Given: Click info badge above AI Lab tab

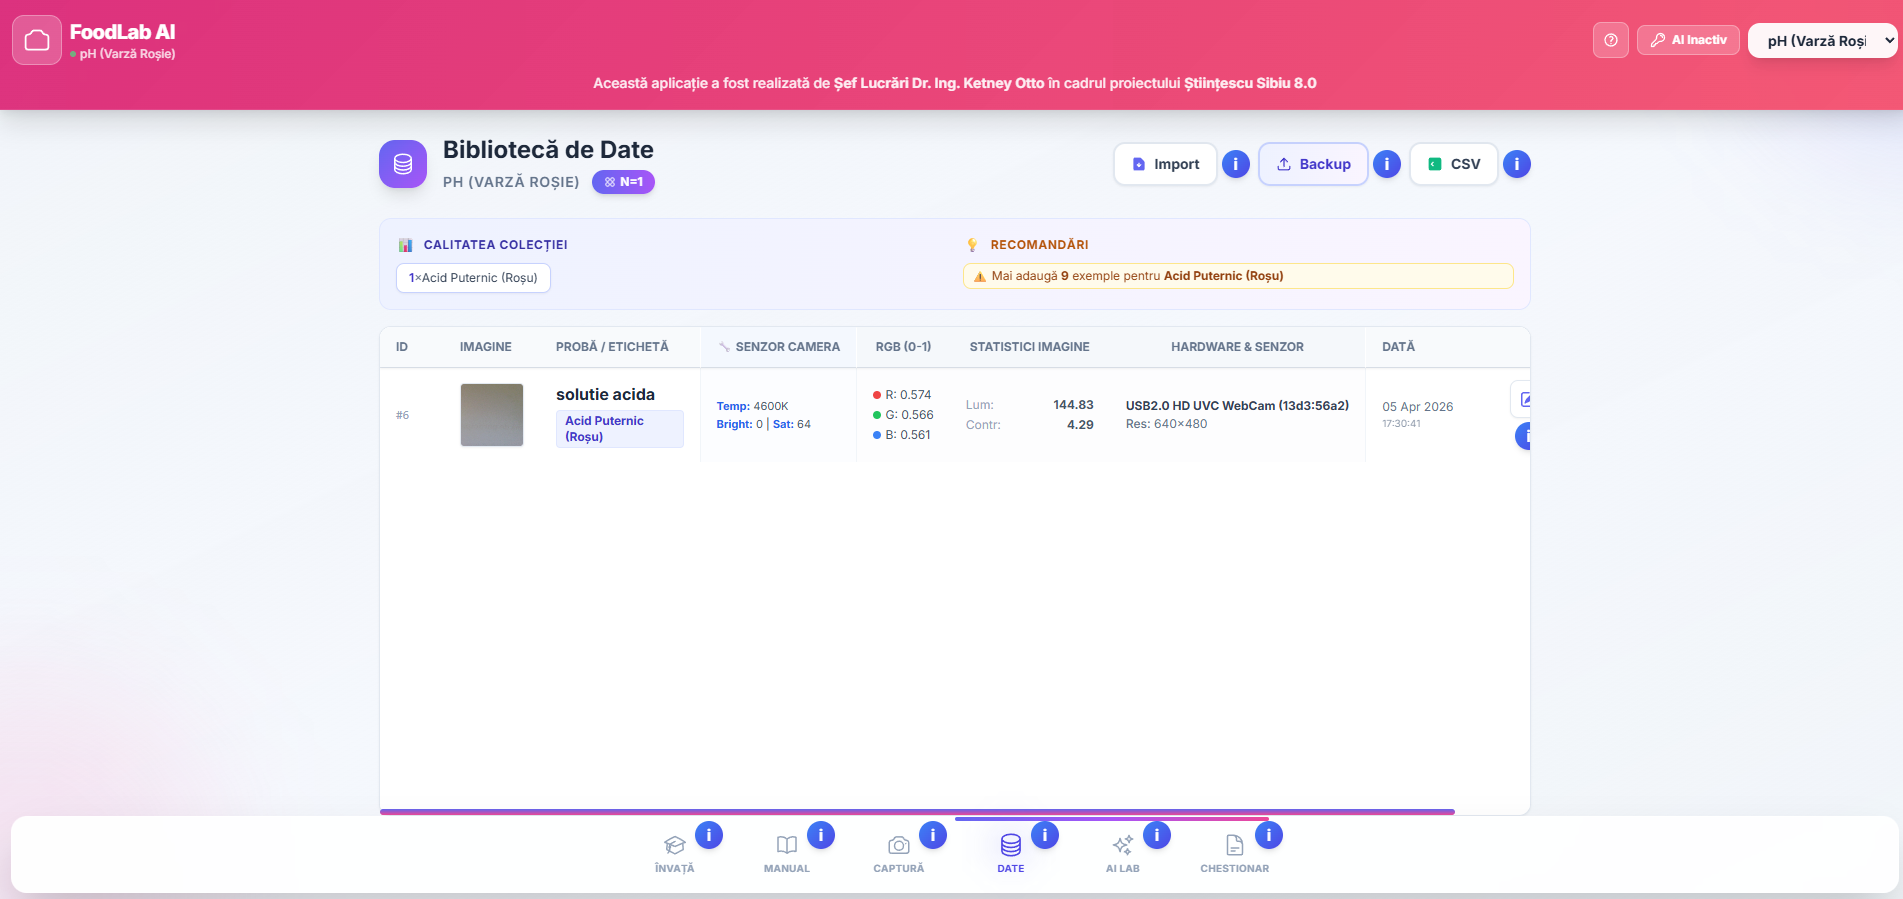Looking at the screenshot, I should click(x=1156, y=835).
